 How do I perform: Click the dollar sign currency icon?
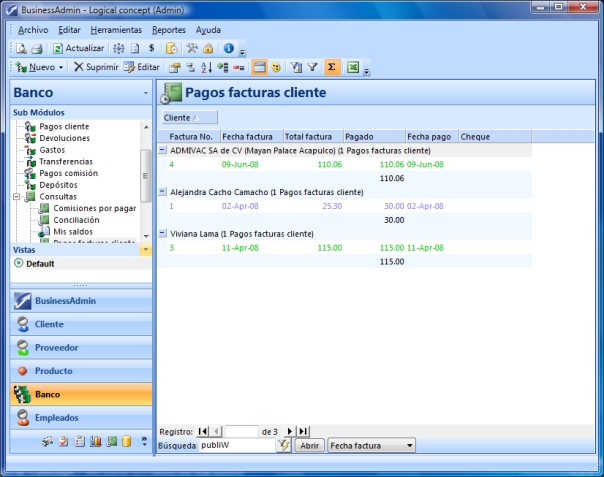pyautogui.click(x=151, y=48)
